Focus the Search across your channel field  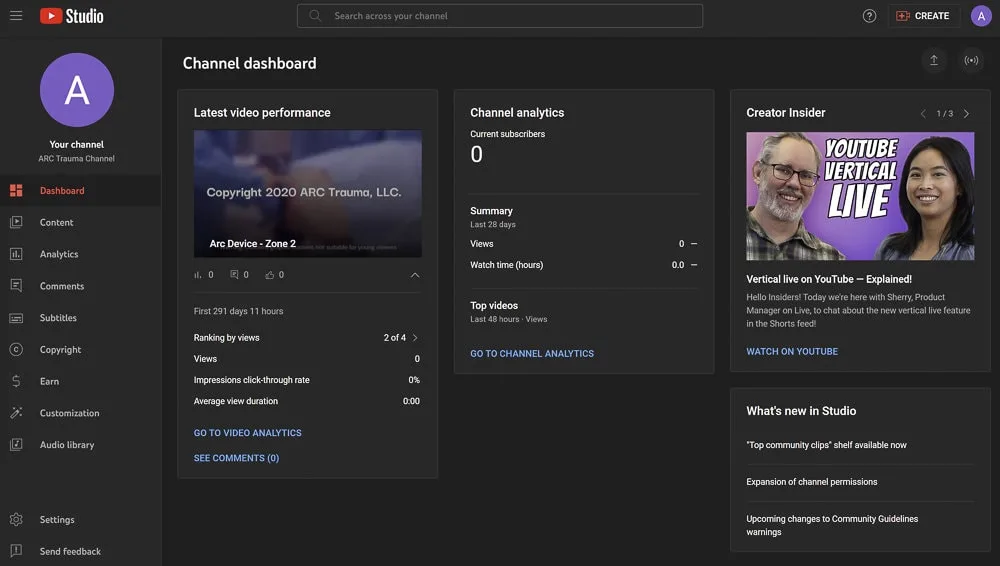tap(499, 16)
